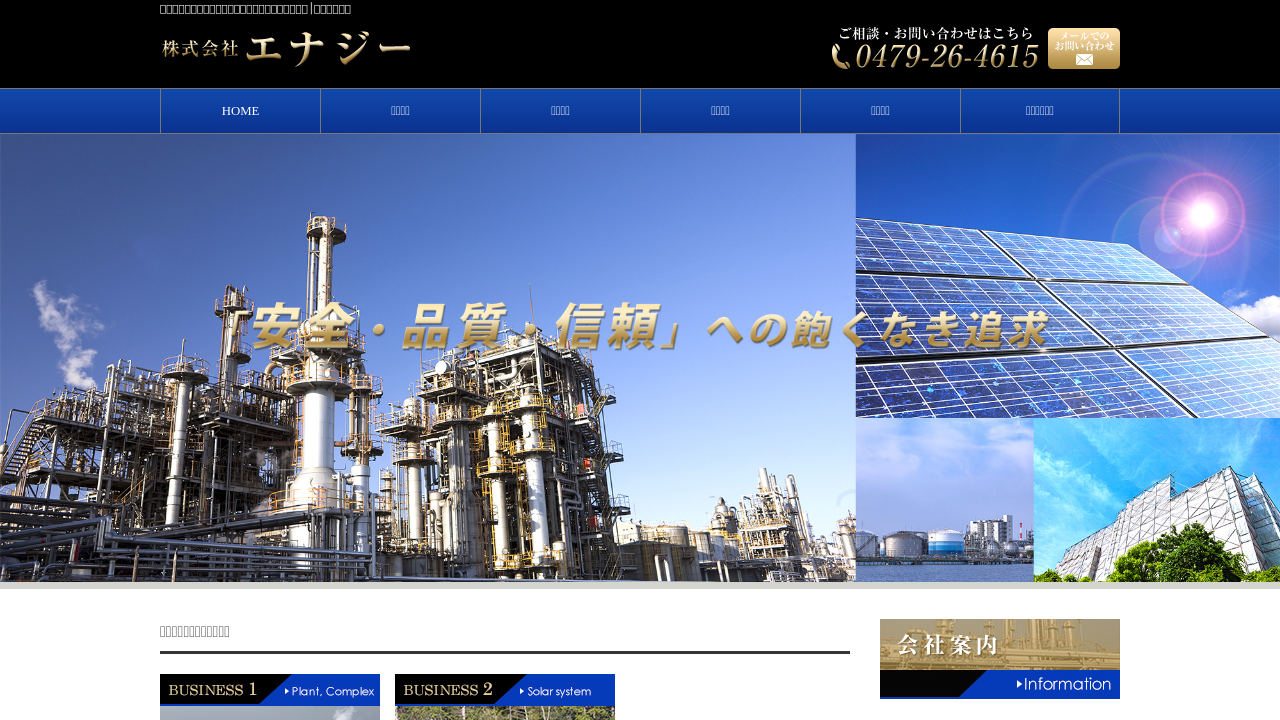Open the HOME navigation item
Image resolution: width=1280 pixels, height=720 pixels.
[x=240, y=111]
